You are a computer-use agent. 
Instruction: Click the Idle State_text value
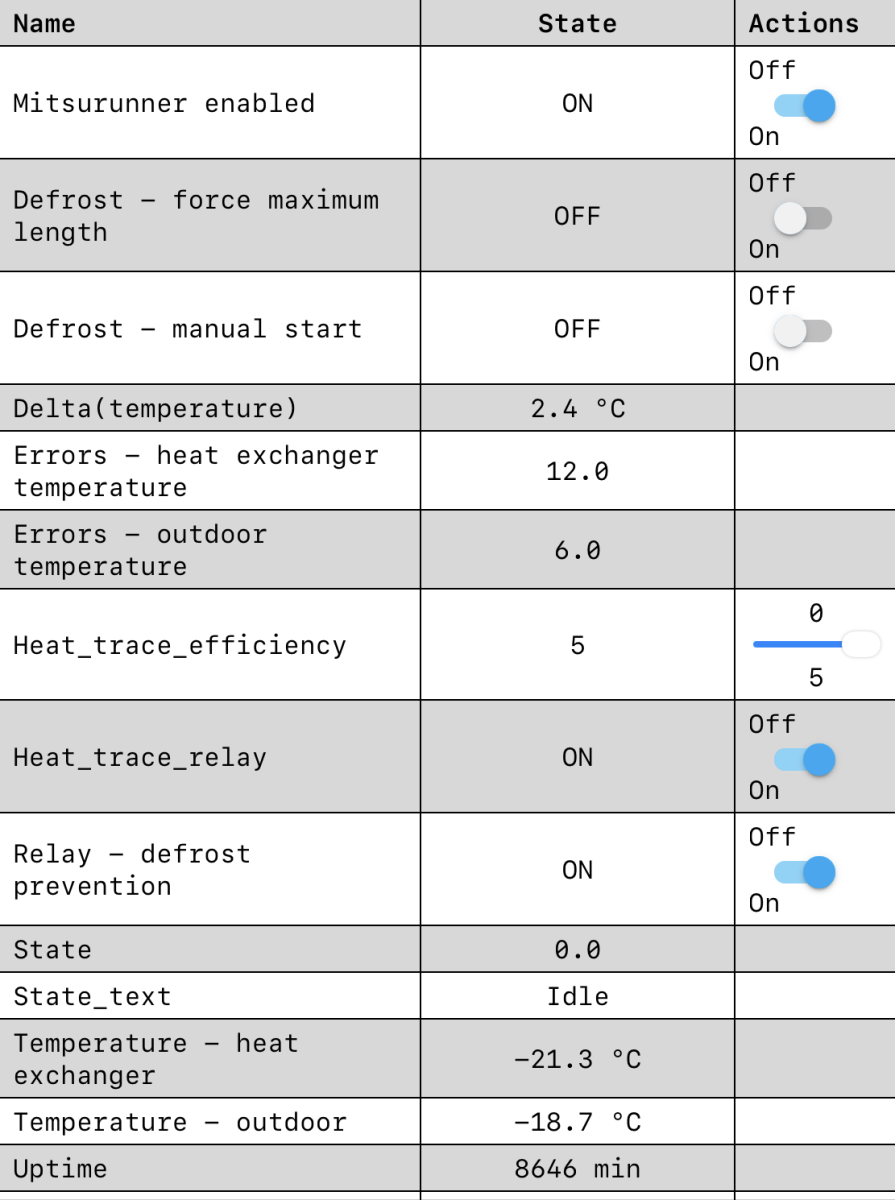pos(577,996)
